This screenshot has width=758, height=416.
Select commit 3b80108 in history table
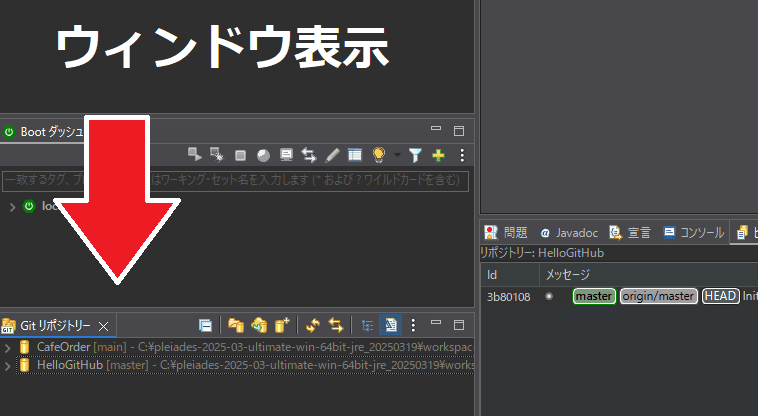pyautogui.click(x=508, y=296)
